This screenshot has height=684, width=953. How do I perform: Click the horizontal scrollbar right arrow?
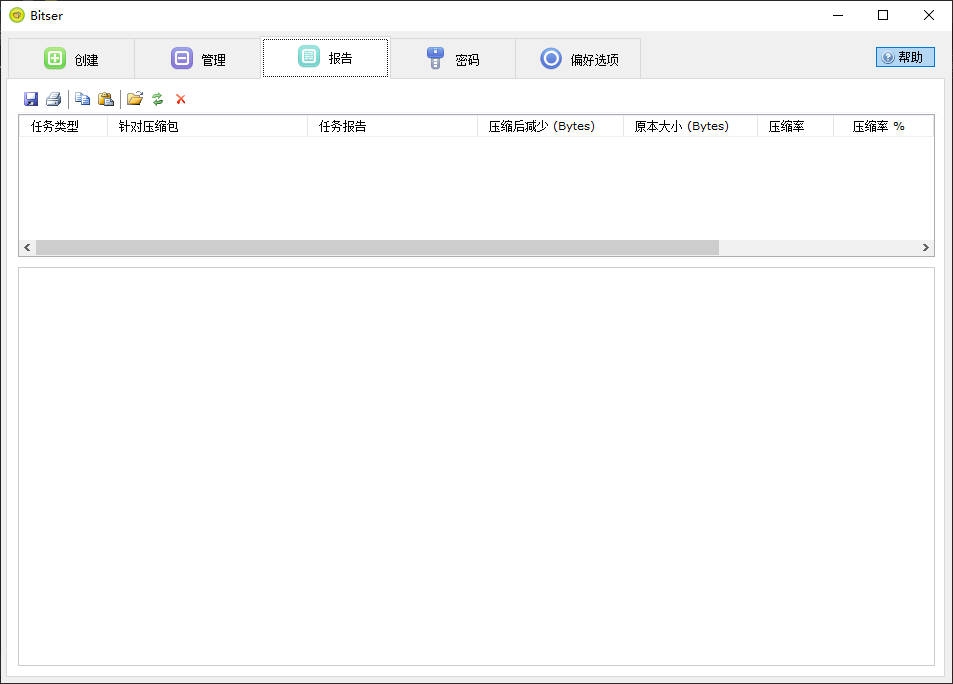[x=926, y=247]
